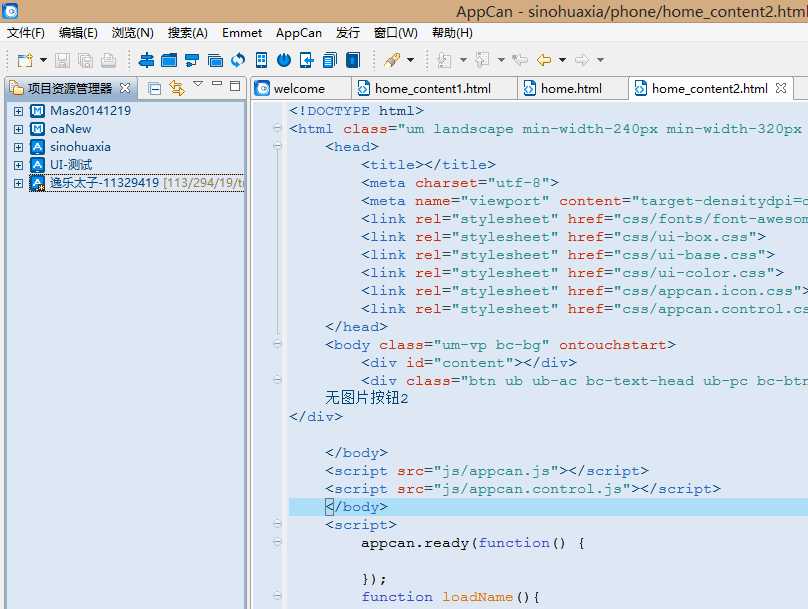Click the New file toolbar icon

pos(25,60)
